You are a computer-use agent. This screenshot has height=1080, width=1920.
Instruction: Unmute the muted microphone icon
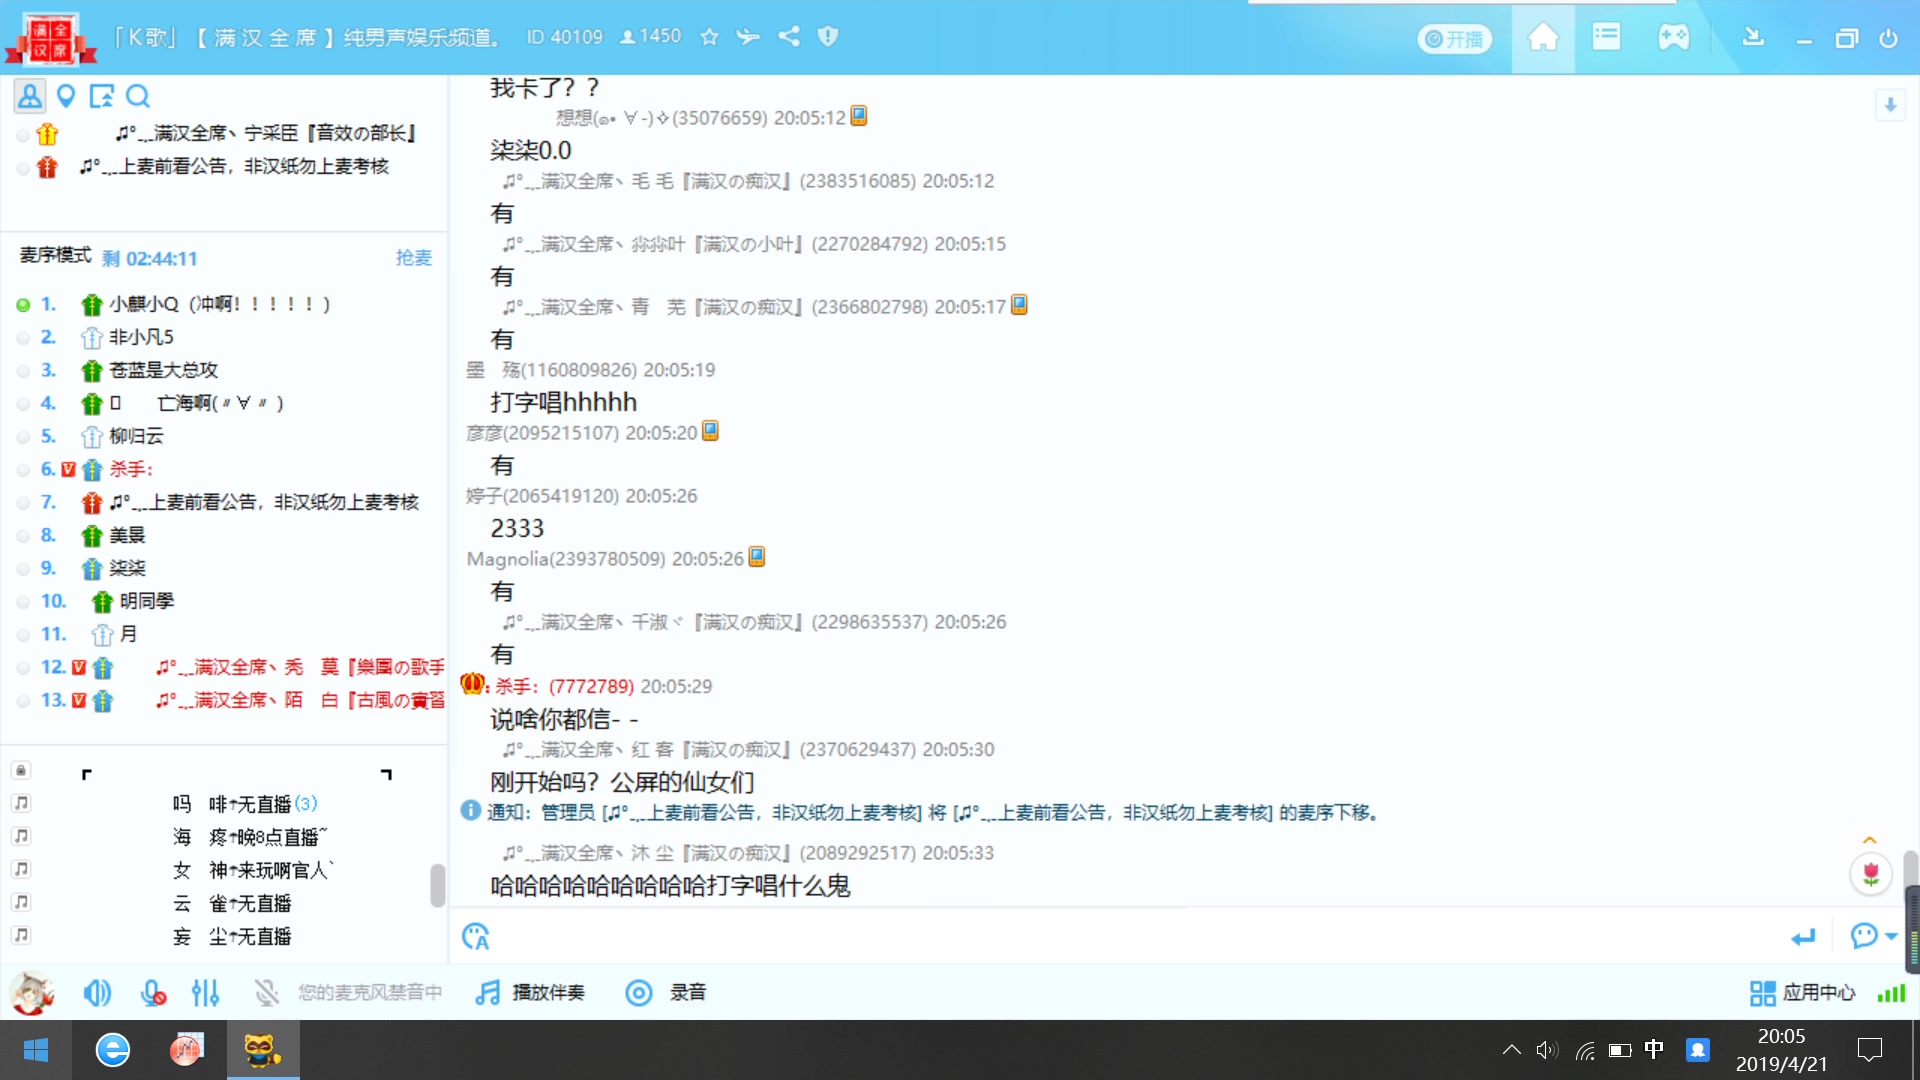click(266, 993)
